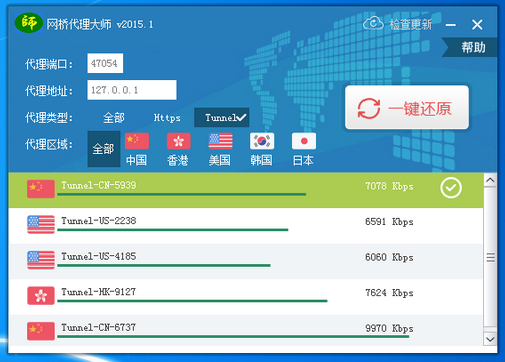Click the 日本 region label
Screen dimensions: 505x362
(303, 160)
